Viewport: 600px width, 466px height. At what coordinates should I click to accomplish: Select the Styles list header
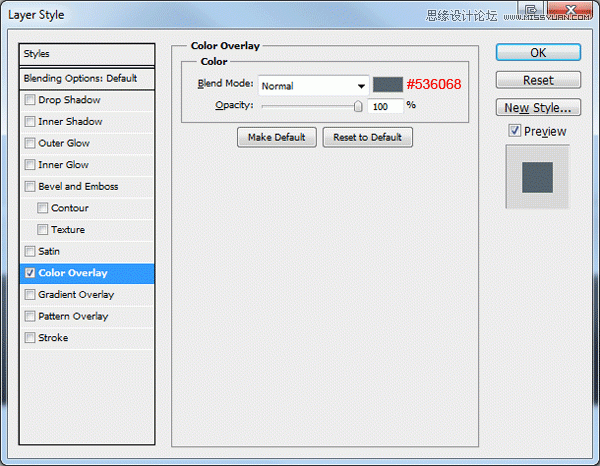(x=87, y=54)
